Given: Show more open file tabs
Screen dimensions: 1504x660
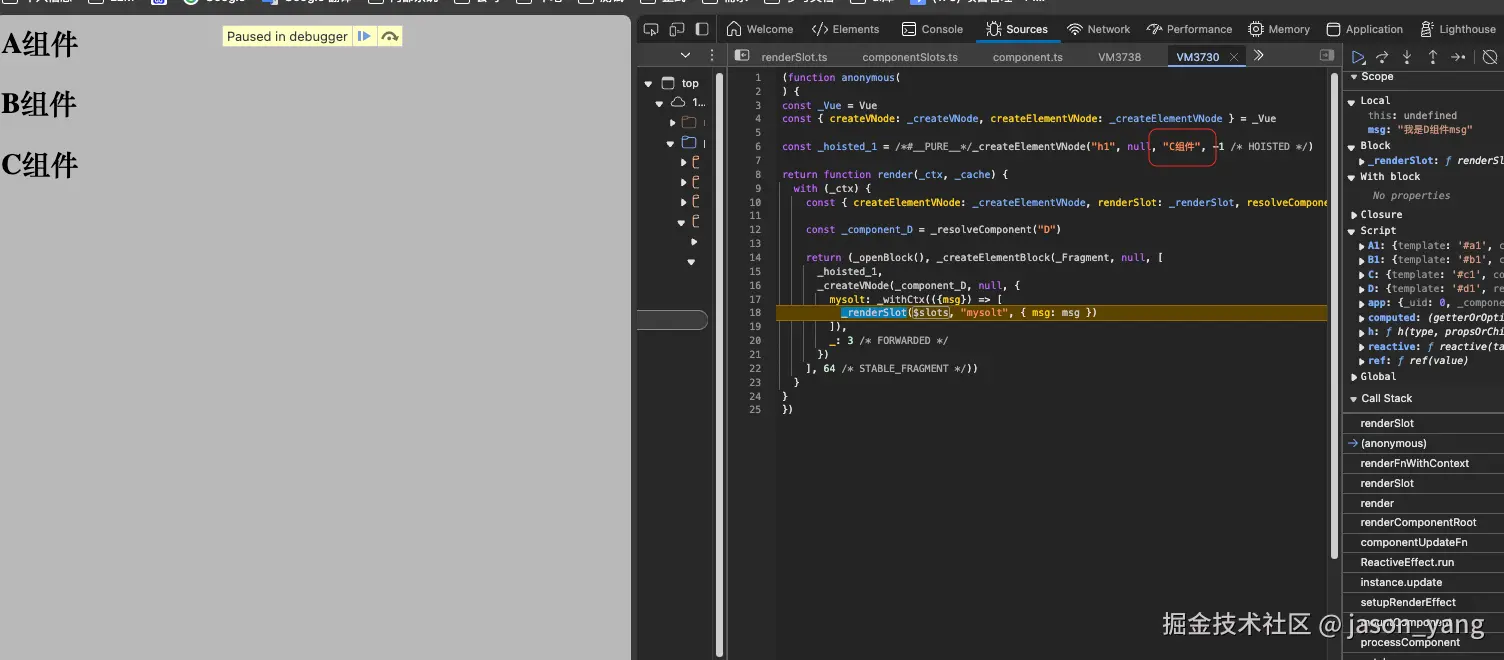Looking at the screenshot, I should [1259, 56].
